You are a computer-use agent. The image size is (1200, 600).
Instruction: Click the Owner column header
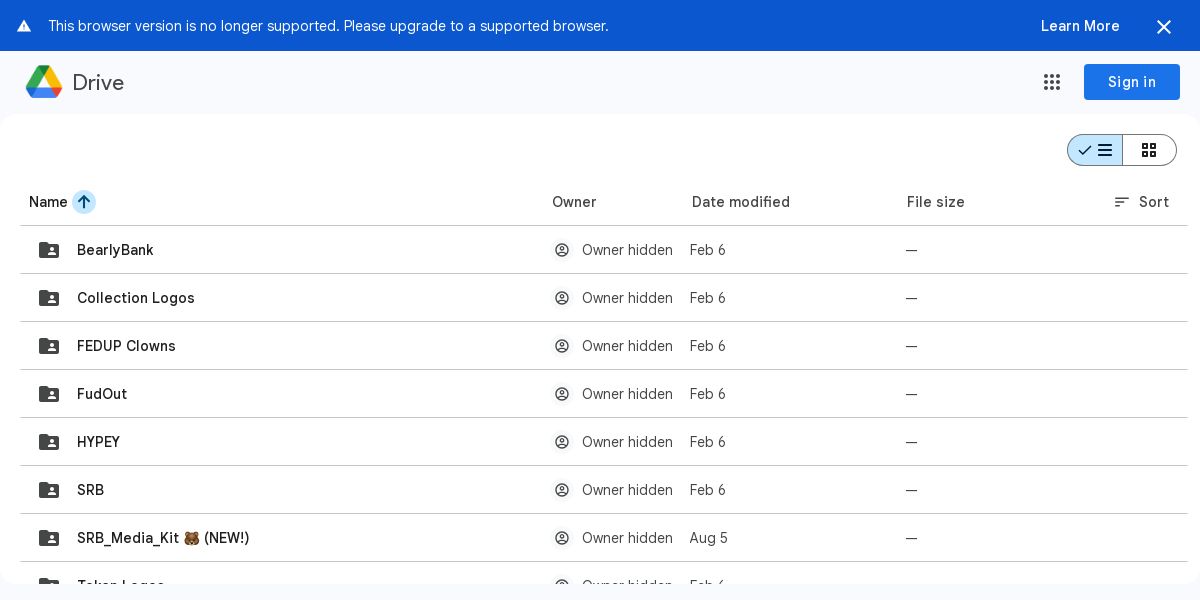(574, 202)
